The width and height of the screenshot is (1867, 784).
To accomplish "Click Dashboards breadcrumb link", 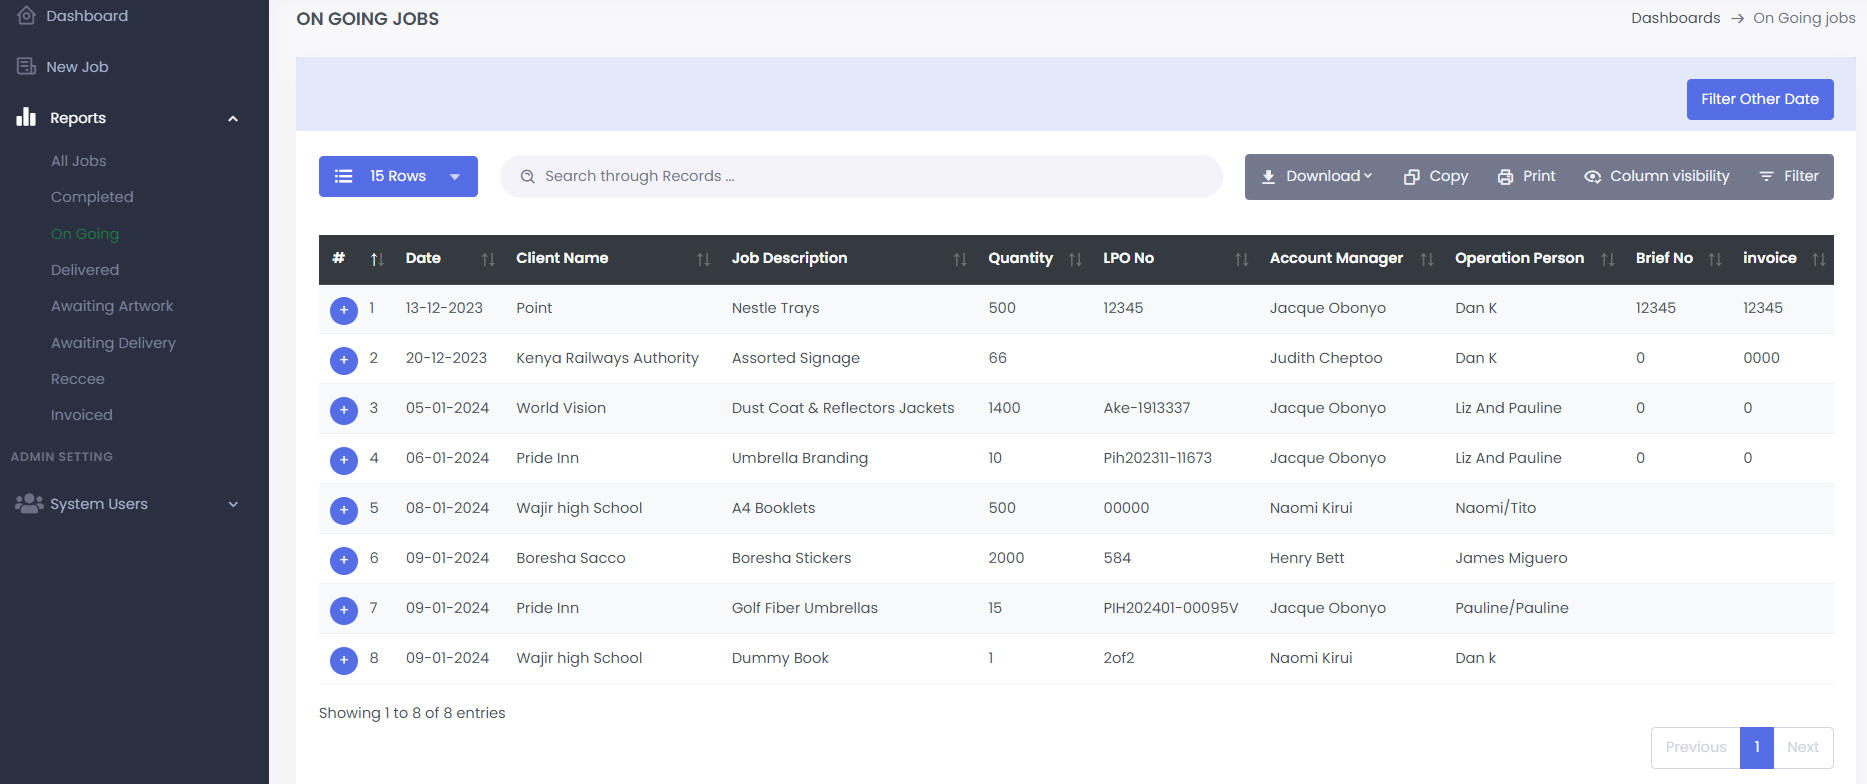I will coord(1676,18).
